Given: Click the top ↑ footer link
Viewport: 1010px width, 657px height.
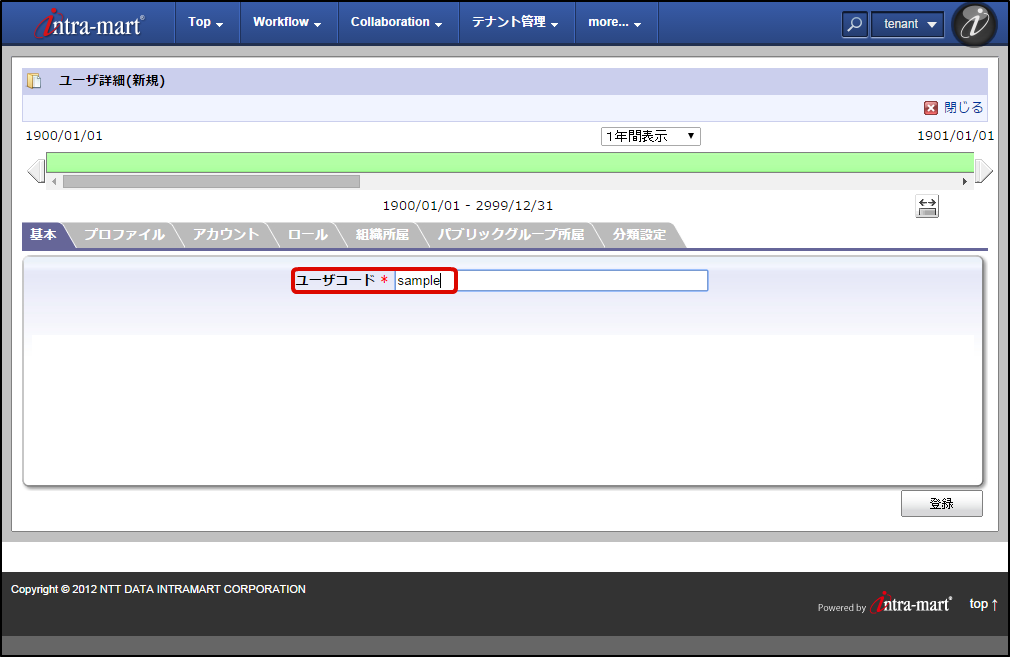Looking at the screenshot, I should click(984, 604).
